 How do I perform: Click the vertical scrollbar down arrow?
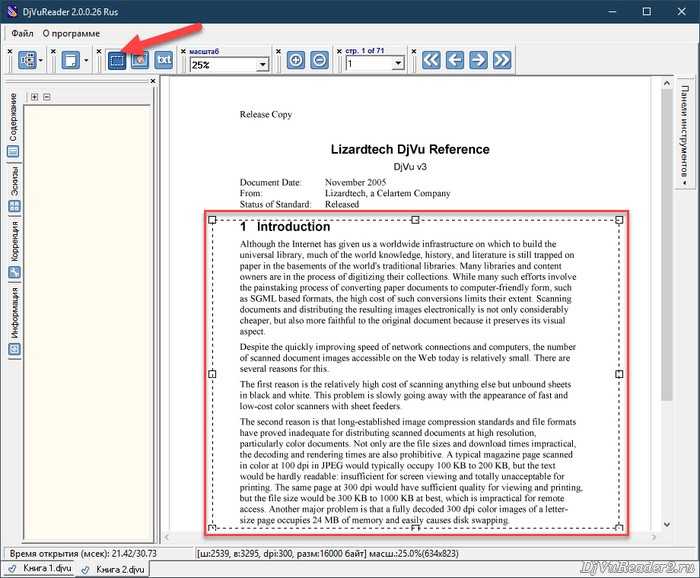tap(667, 524)
